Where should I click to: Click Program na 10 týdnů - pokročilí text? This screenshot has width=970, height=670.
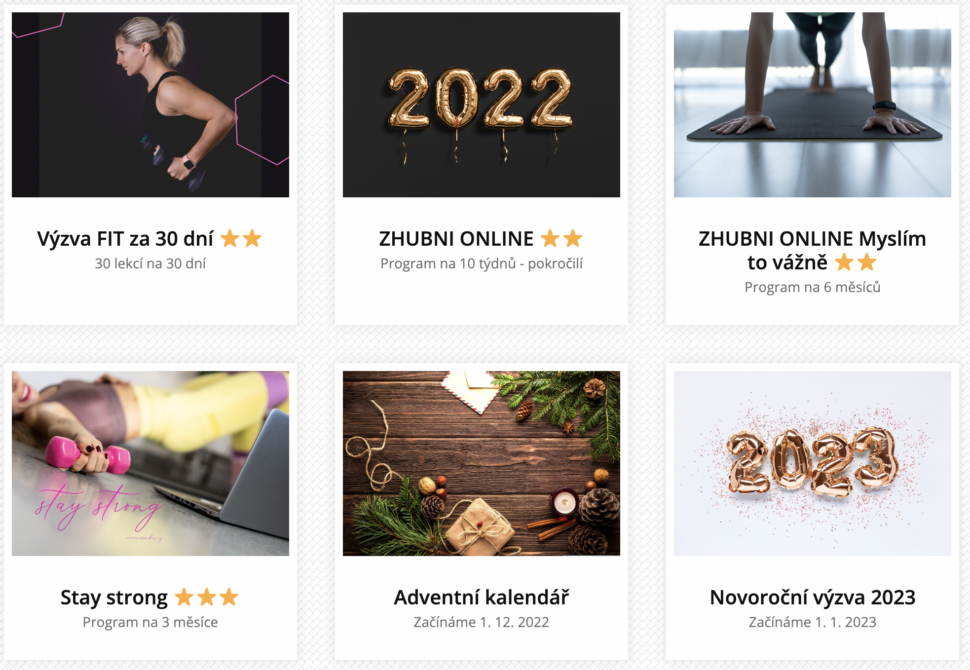coord(481,264)
